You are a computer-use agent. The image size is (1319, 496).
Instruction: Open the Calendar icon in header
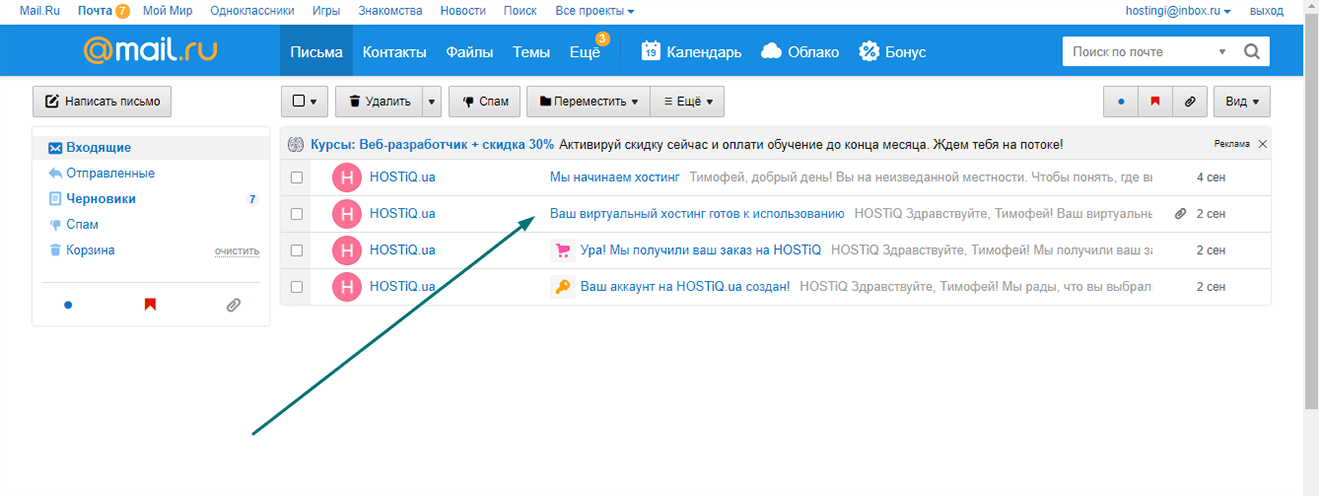pos(650,51)
